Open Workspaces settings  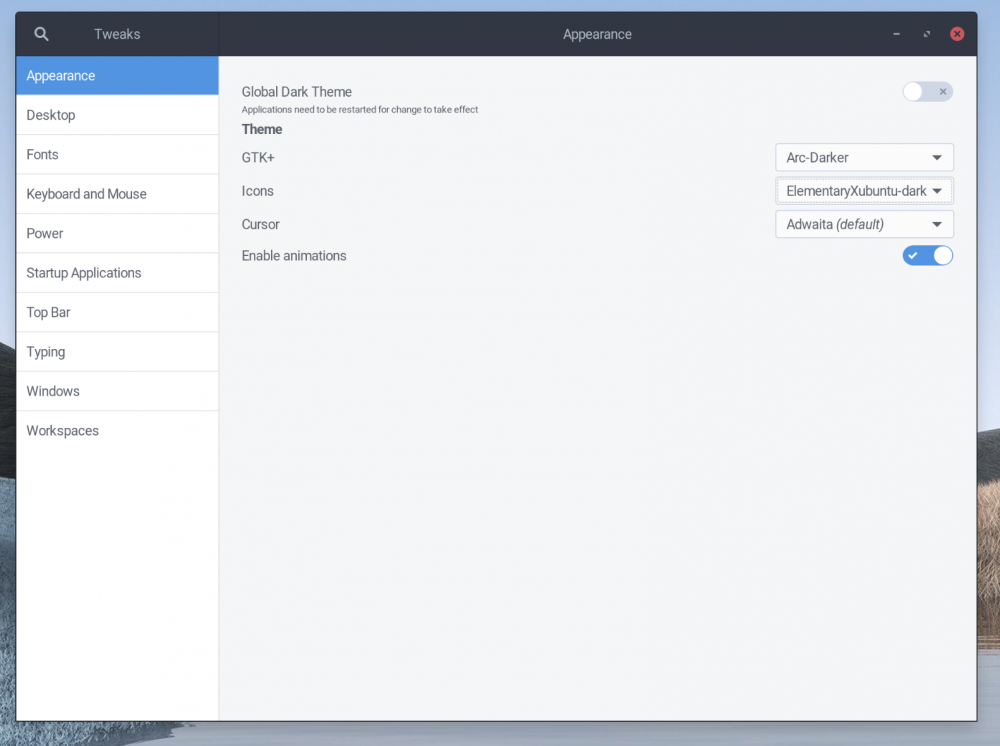[x=117, y=431]
